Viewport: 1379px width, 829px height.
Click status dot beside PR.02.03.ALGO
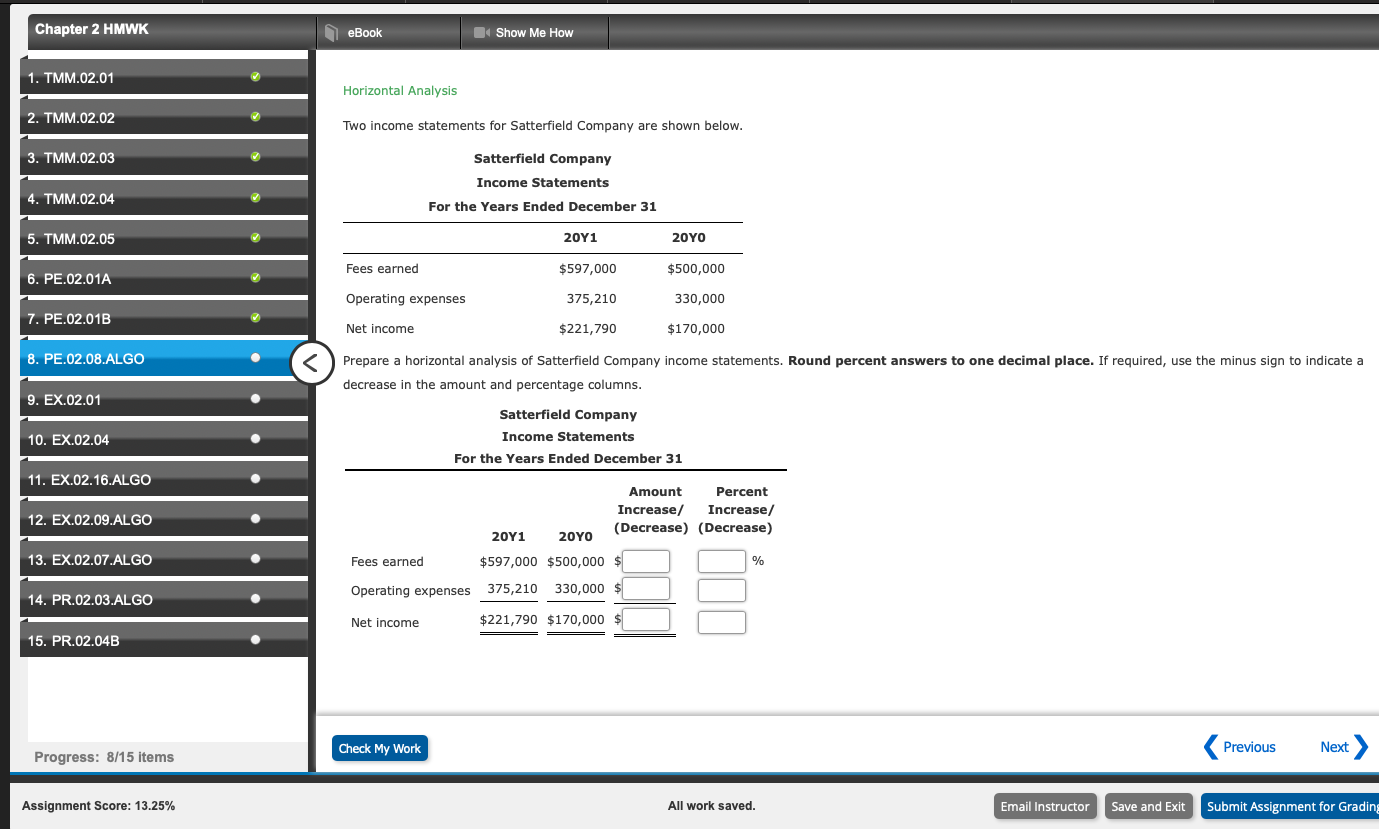(256, 599)
